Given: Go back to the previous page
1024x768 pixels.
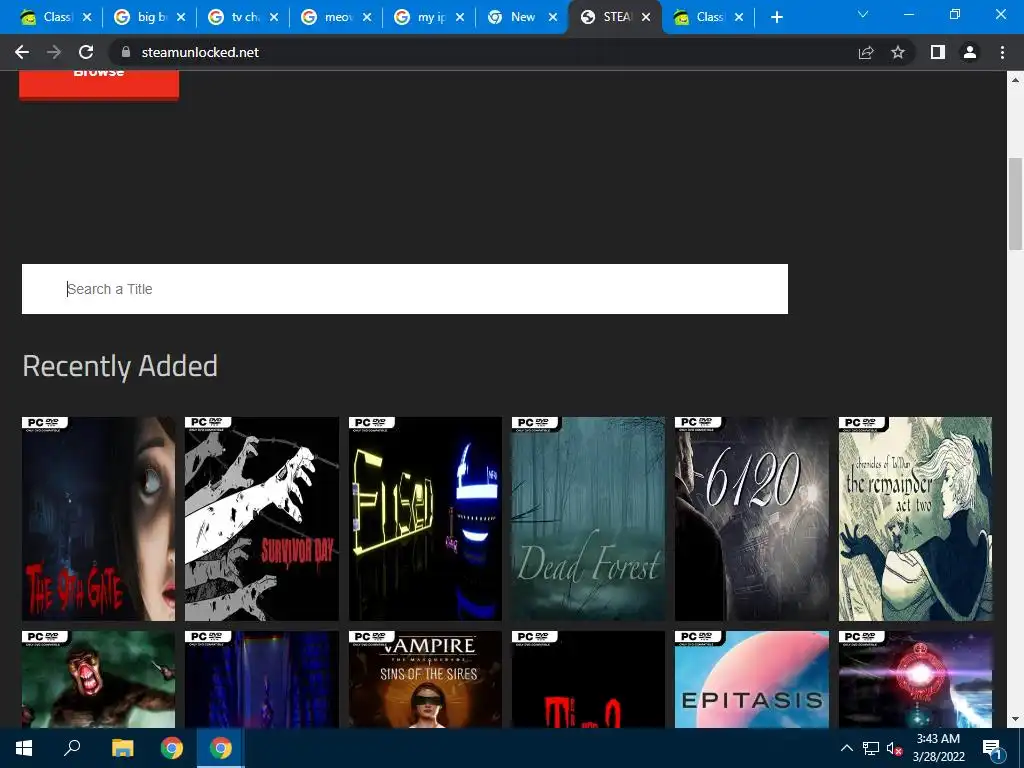Looking at the screenshot, I should click(x=22, y=52).
